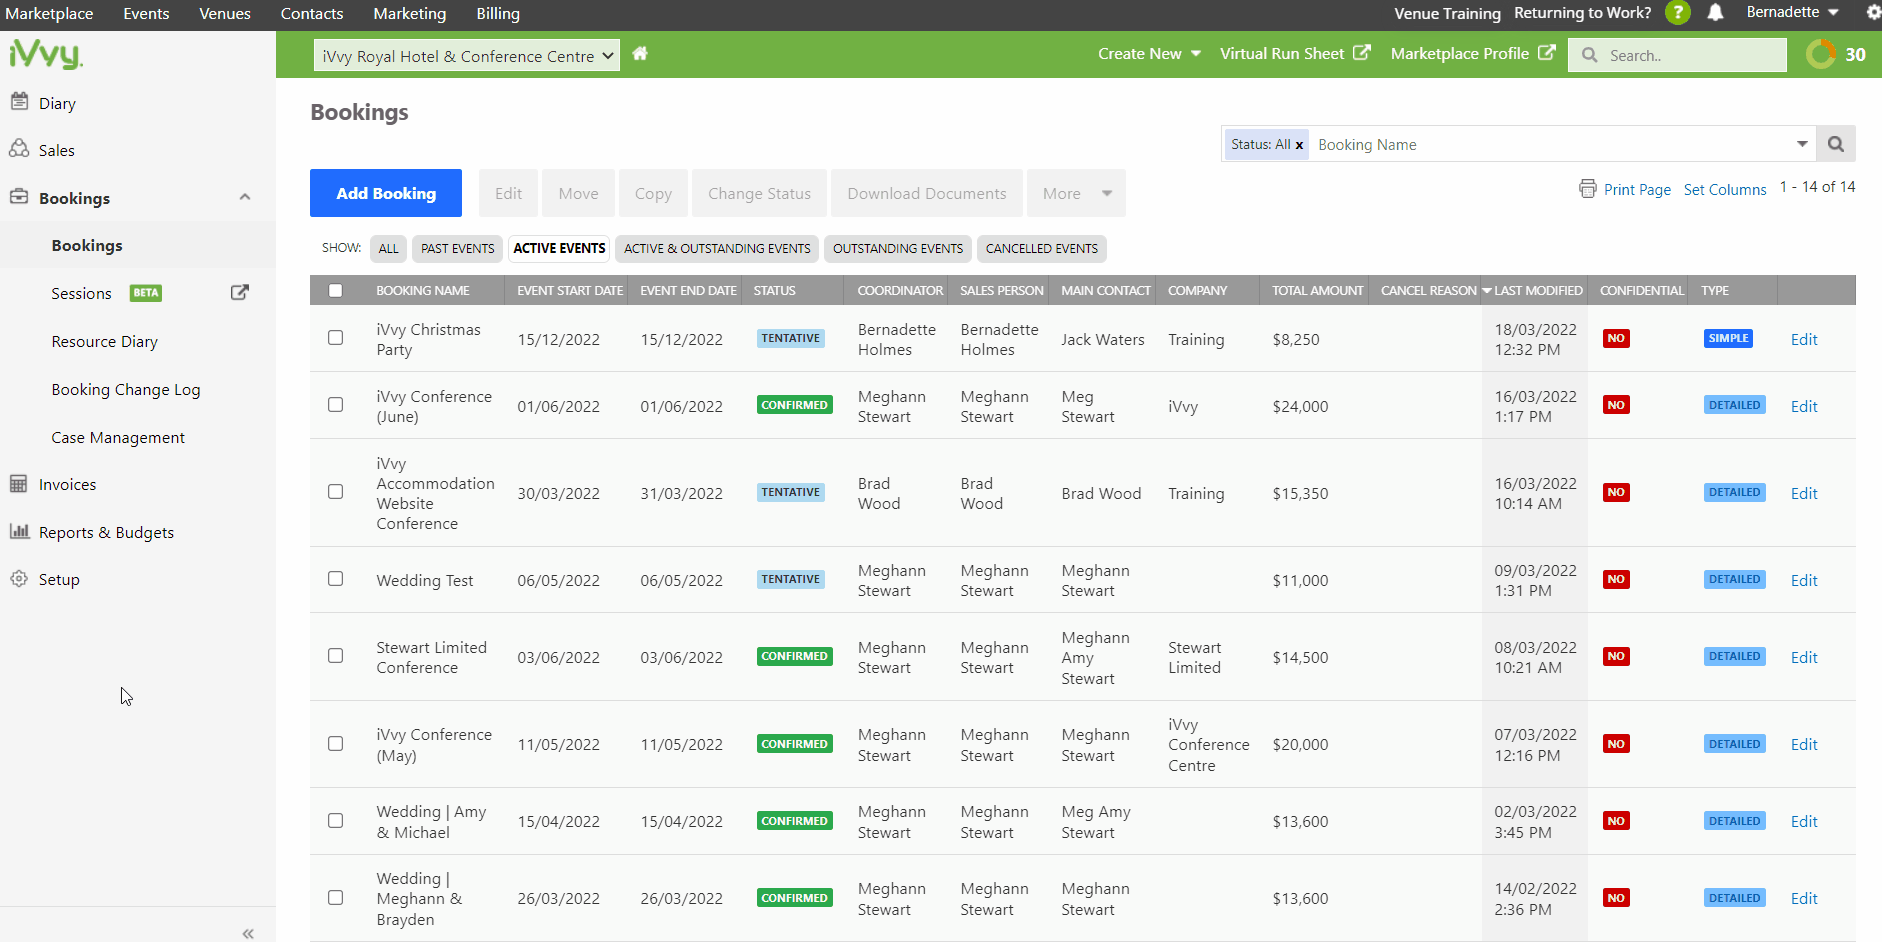Open notifications bell icon
1882x942 pixels.
click(x=1715, y=13)
